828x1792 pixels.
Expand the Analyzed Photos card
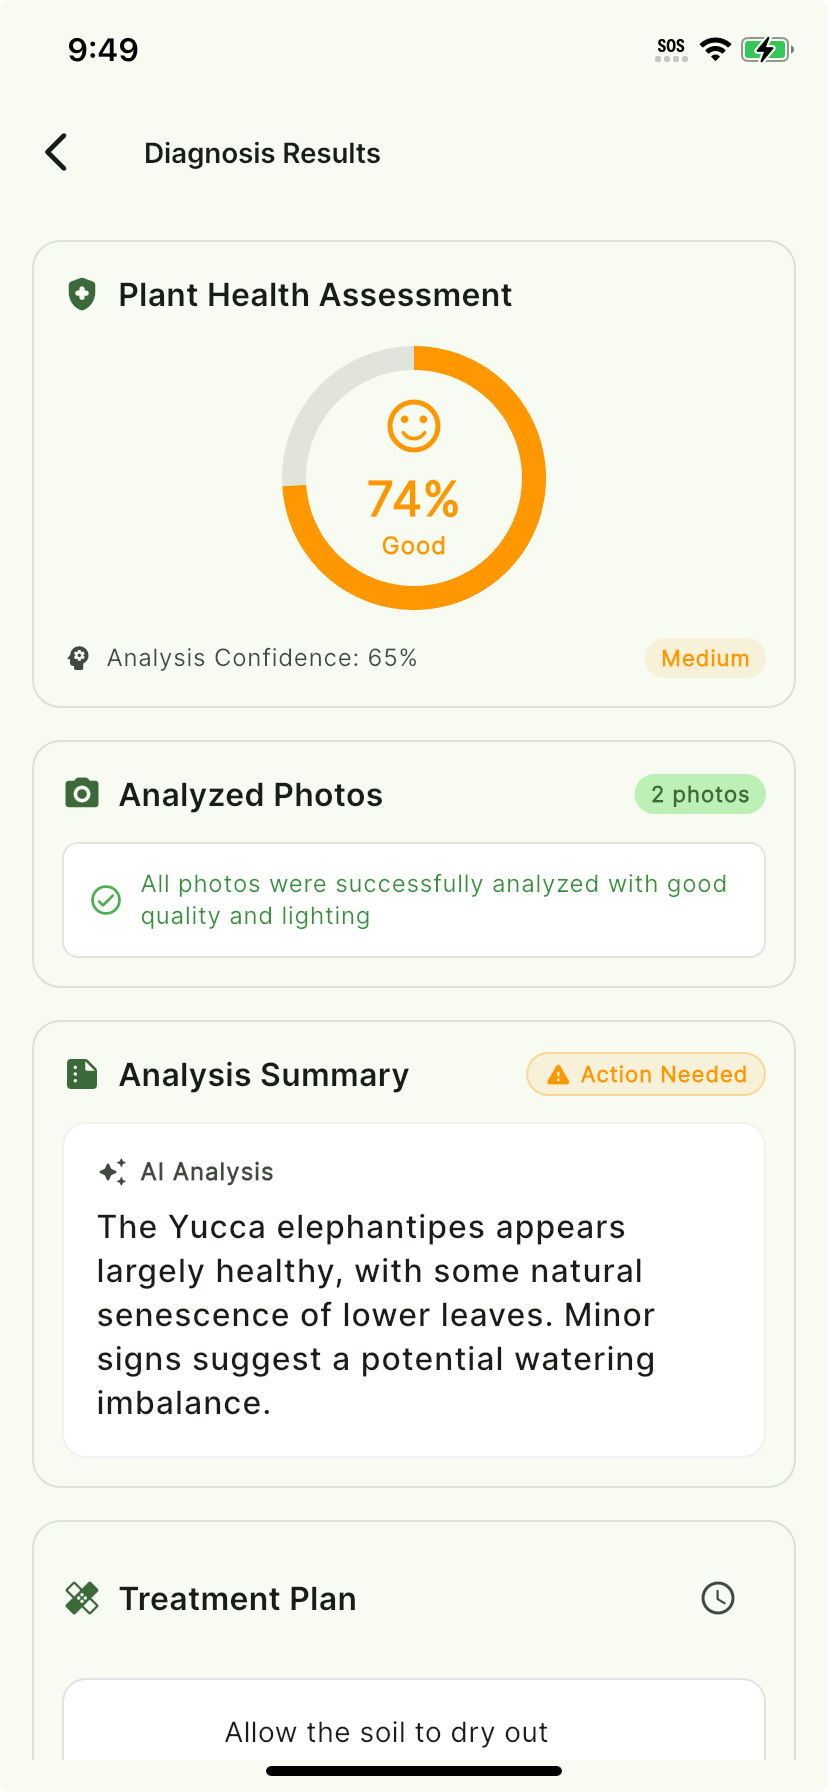click(250, 793)
